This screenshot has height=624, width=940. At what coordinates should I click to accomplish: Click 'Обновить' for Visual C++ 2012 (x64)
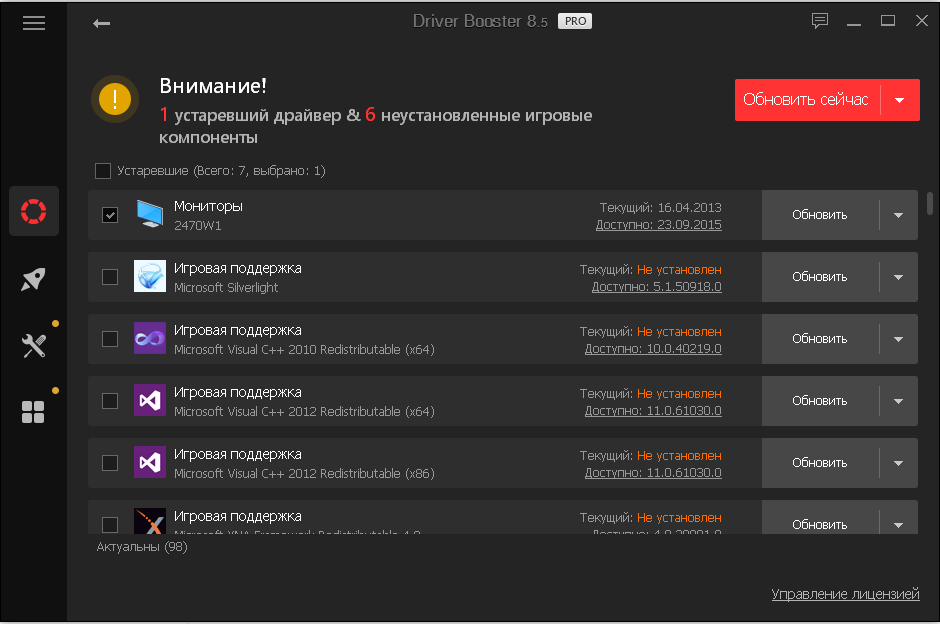coord(820,401)
